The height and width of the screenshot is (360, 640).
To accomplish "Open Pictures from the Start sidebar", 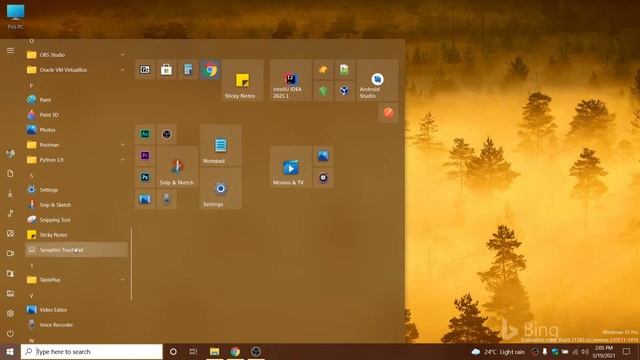I will point(10,233).
